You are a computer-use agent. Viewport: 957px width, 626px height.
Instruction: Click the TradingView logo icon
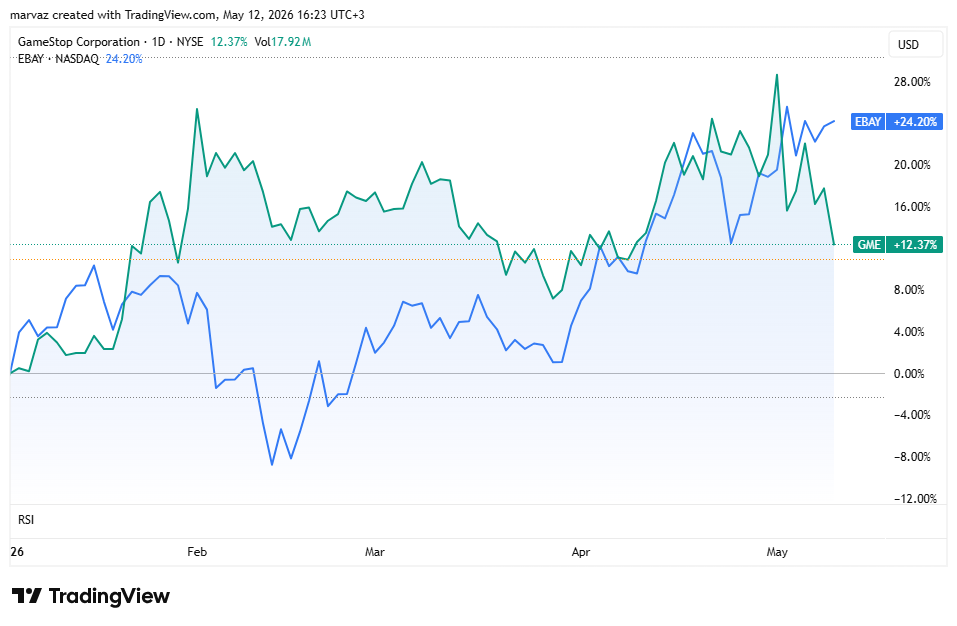point(27,595)
